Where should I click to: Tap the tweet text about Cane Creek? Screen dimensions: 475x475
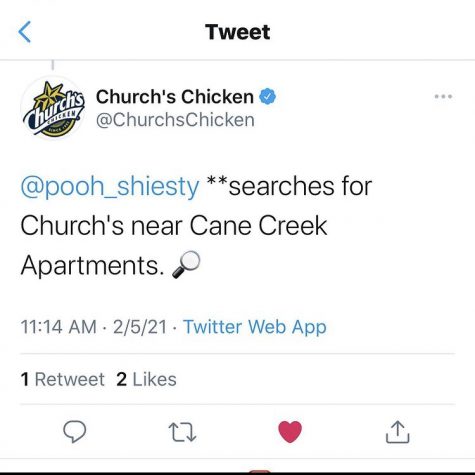tap(196, 226)
